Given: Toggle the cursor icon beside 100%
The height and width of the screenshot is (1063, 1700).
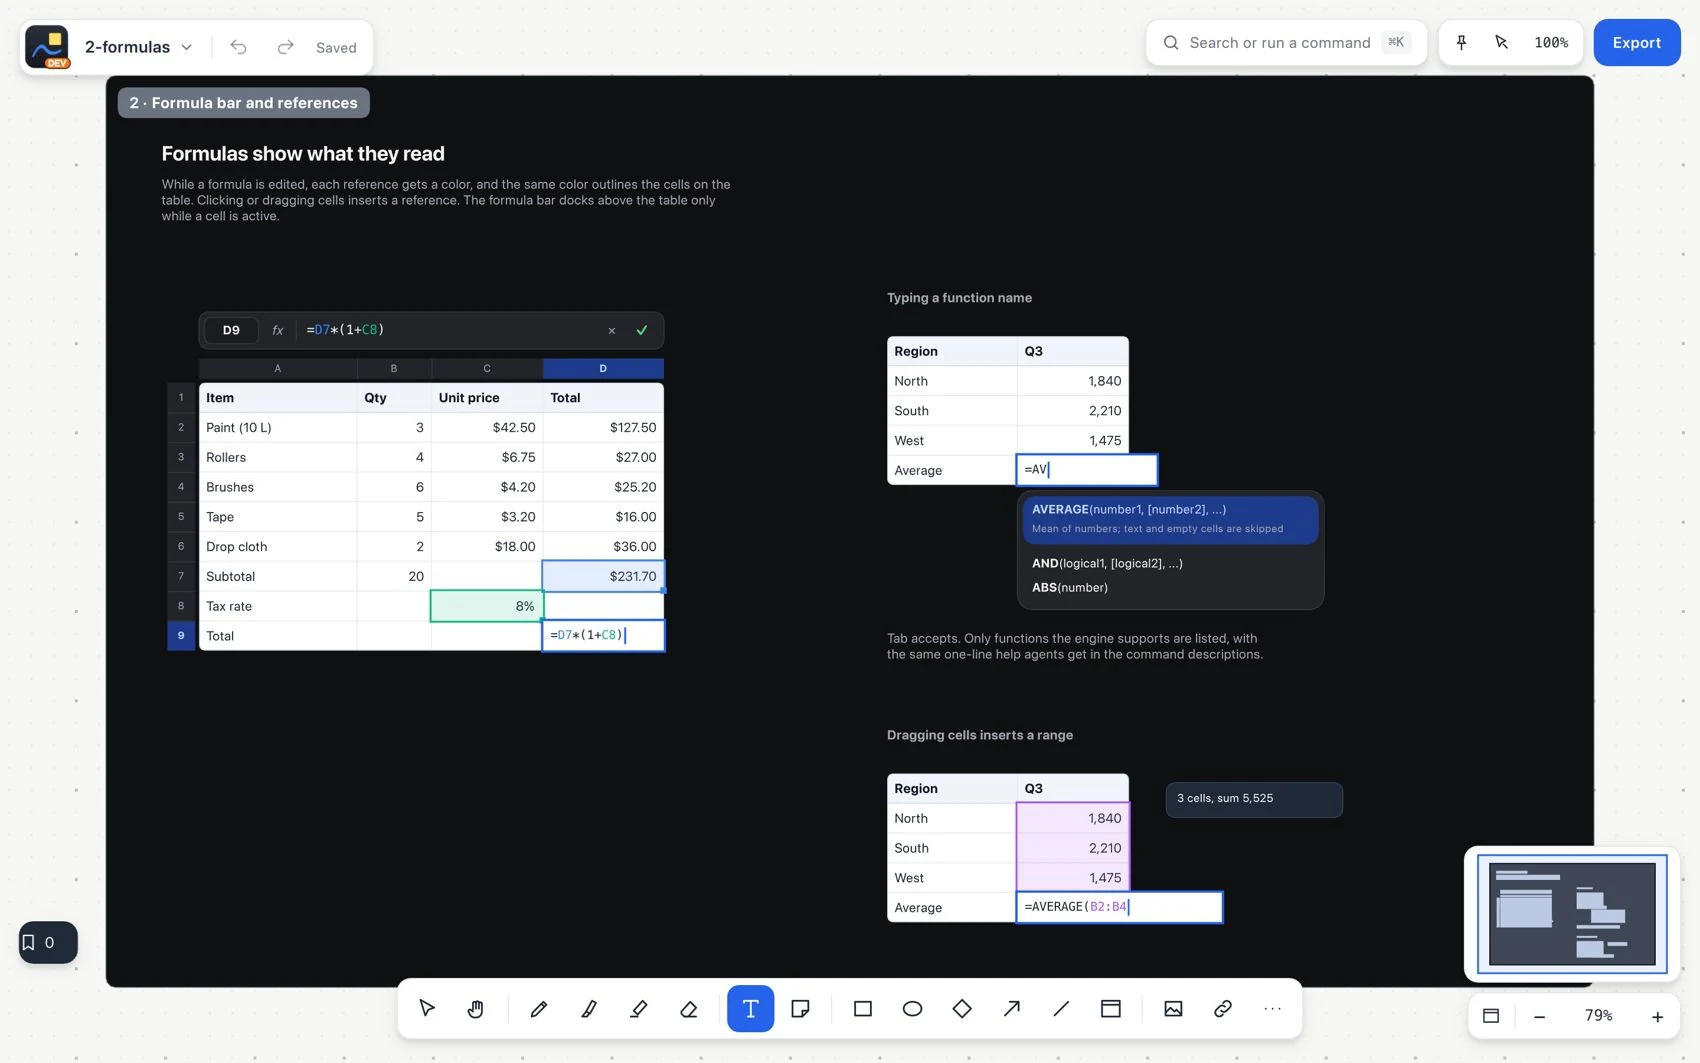Looking at the screenshot, I should click(x=1501, y=43).
